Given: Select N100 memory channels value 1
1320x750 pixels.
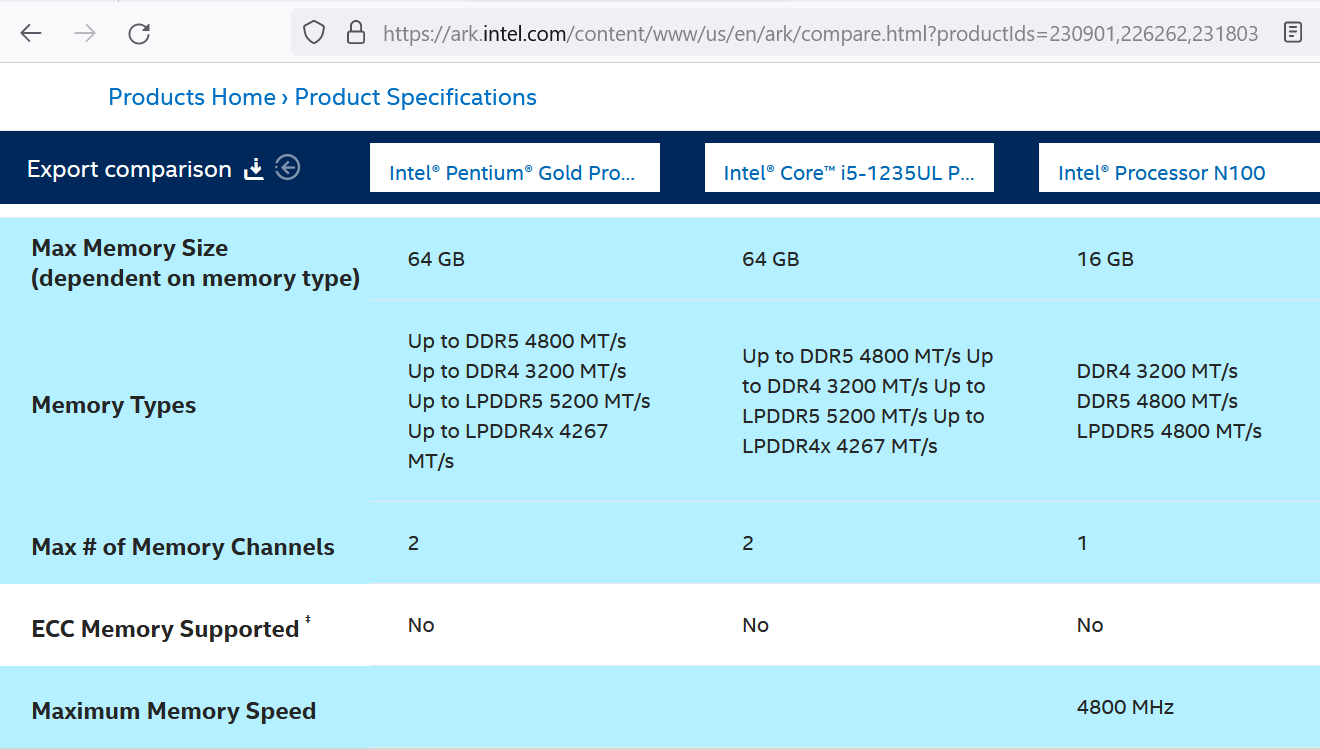Looking at the screenshot, I should click(1082, 543).
